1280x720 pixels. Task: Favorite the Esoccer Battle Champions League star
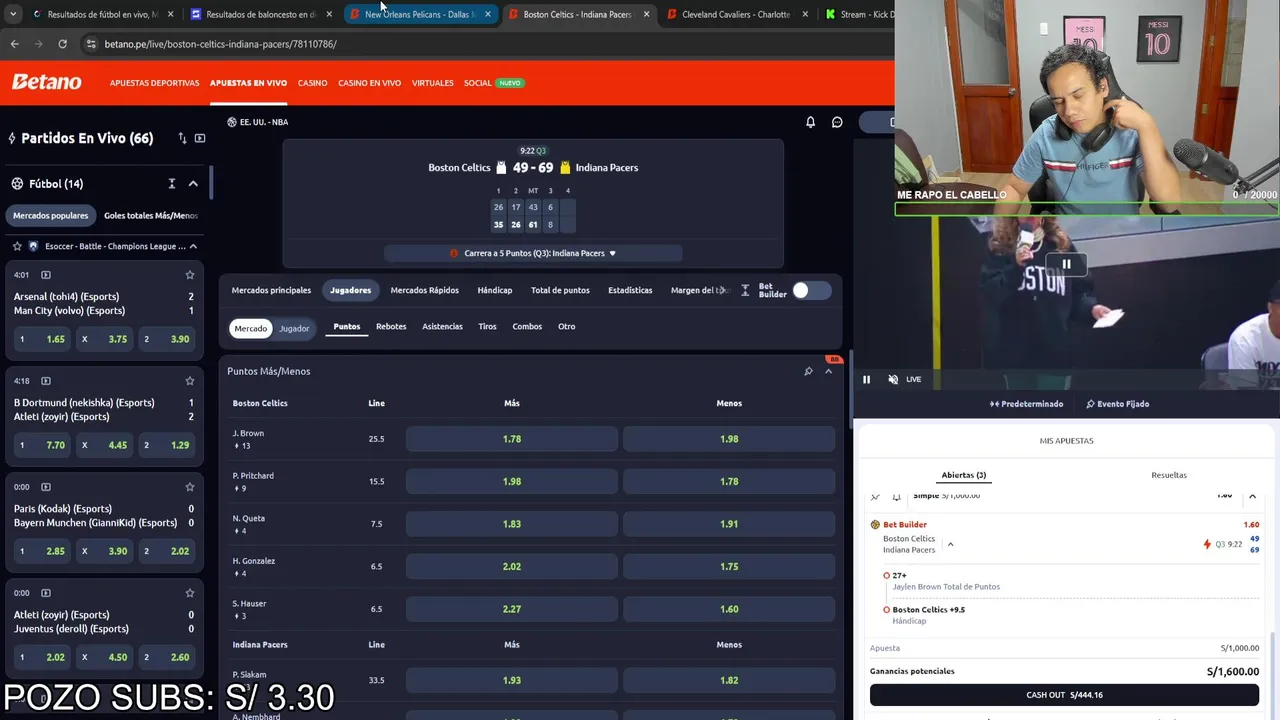click(x=17, y=246)
